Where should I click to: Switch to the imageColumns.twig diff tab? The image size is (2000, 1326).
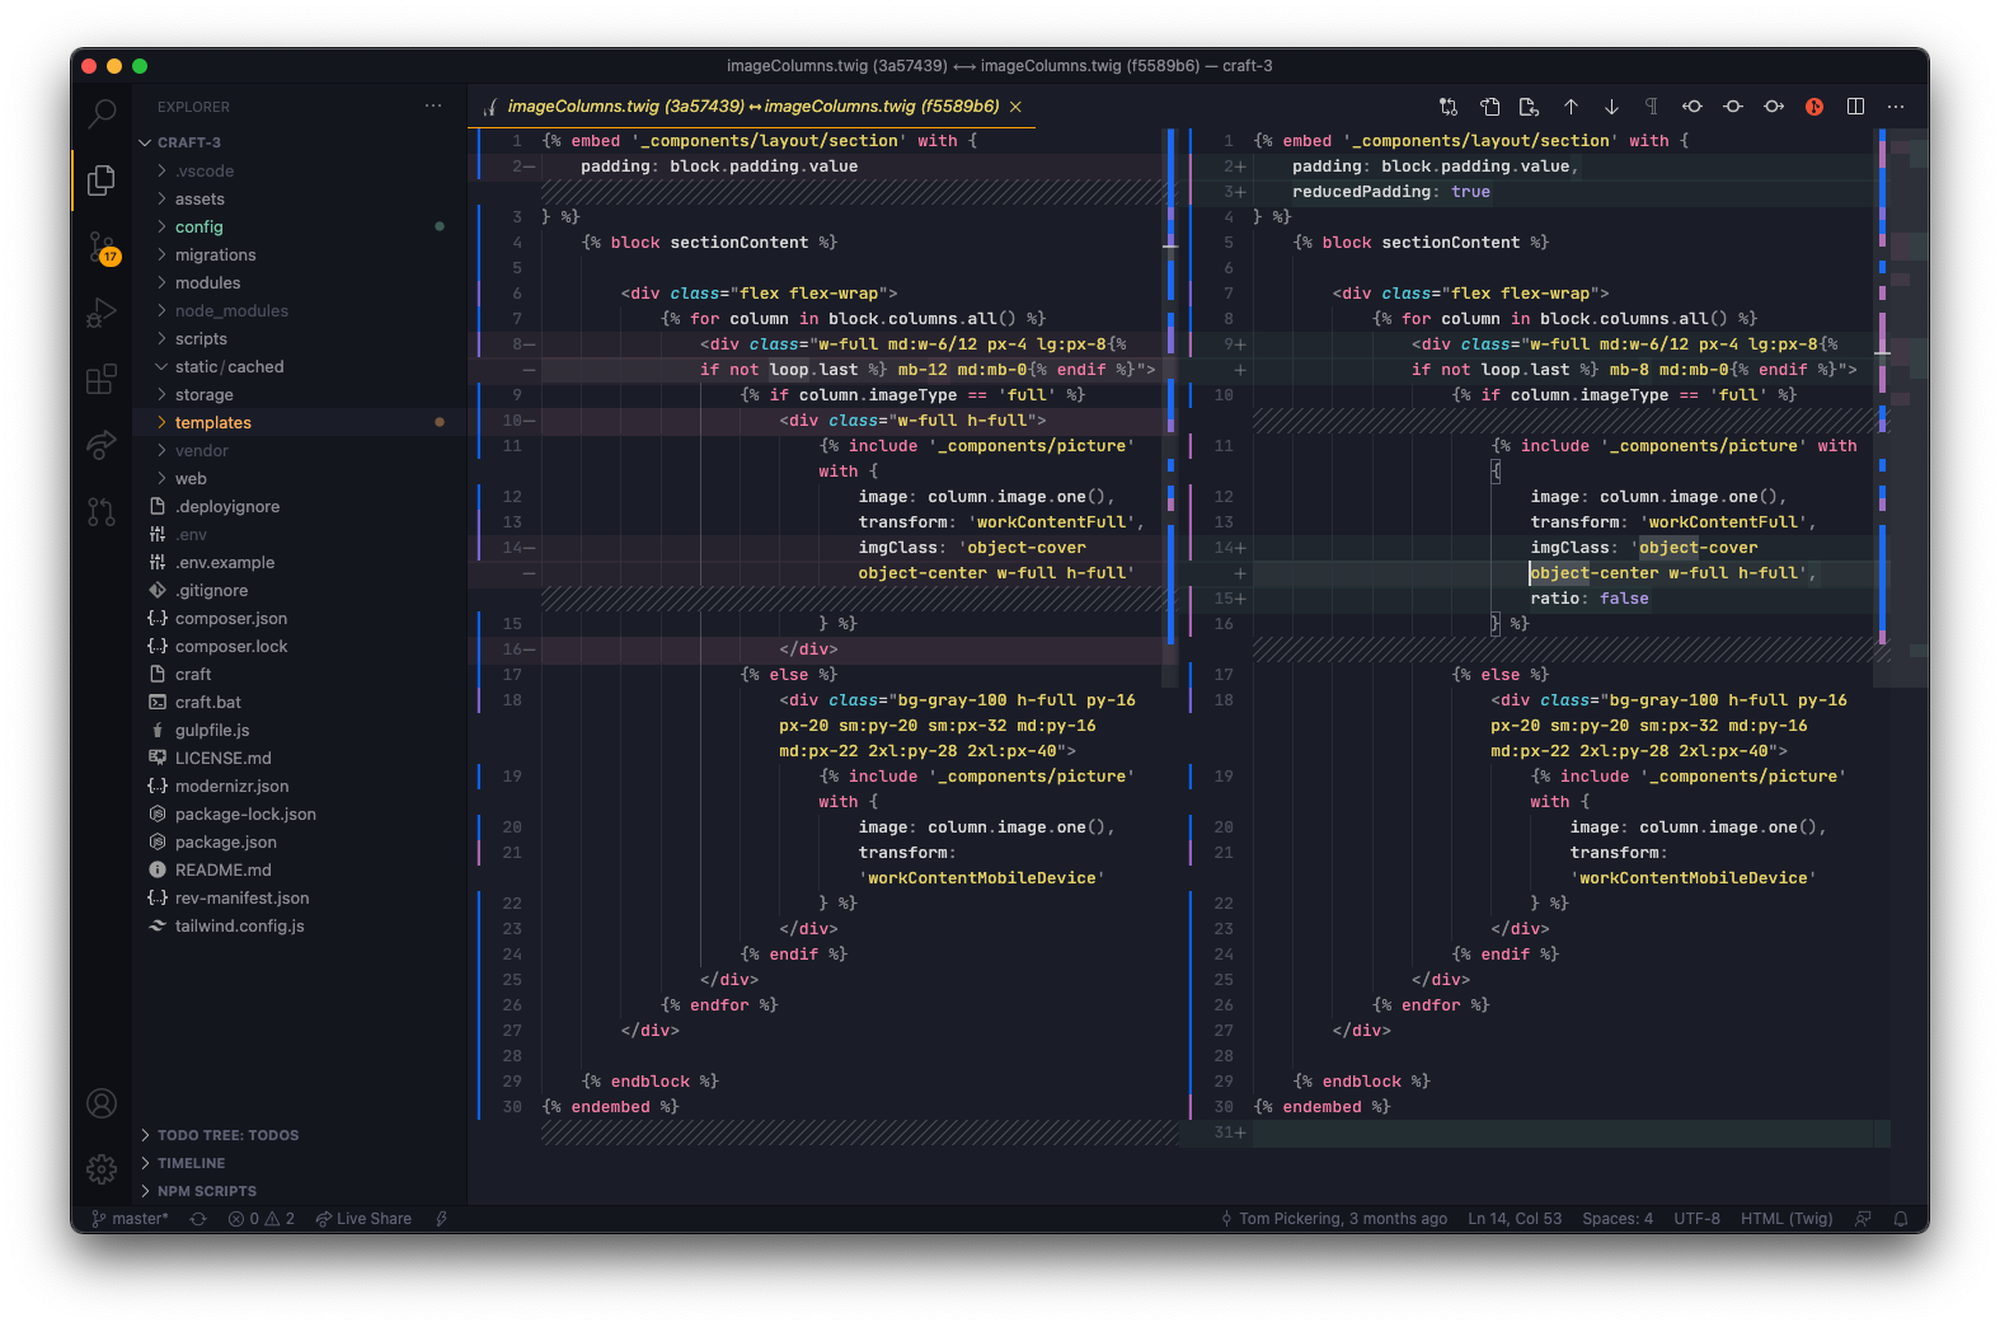tap(752, 106)
